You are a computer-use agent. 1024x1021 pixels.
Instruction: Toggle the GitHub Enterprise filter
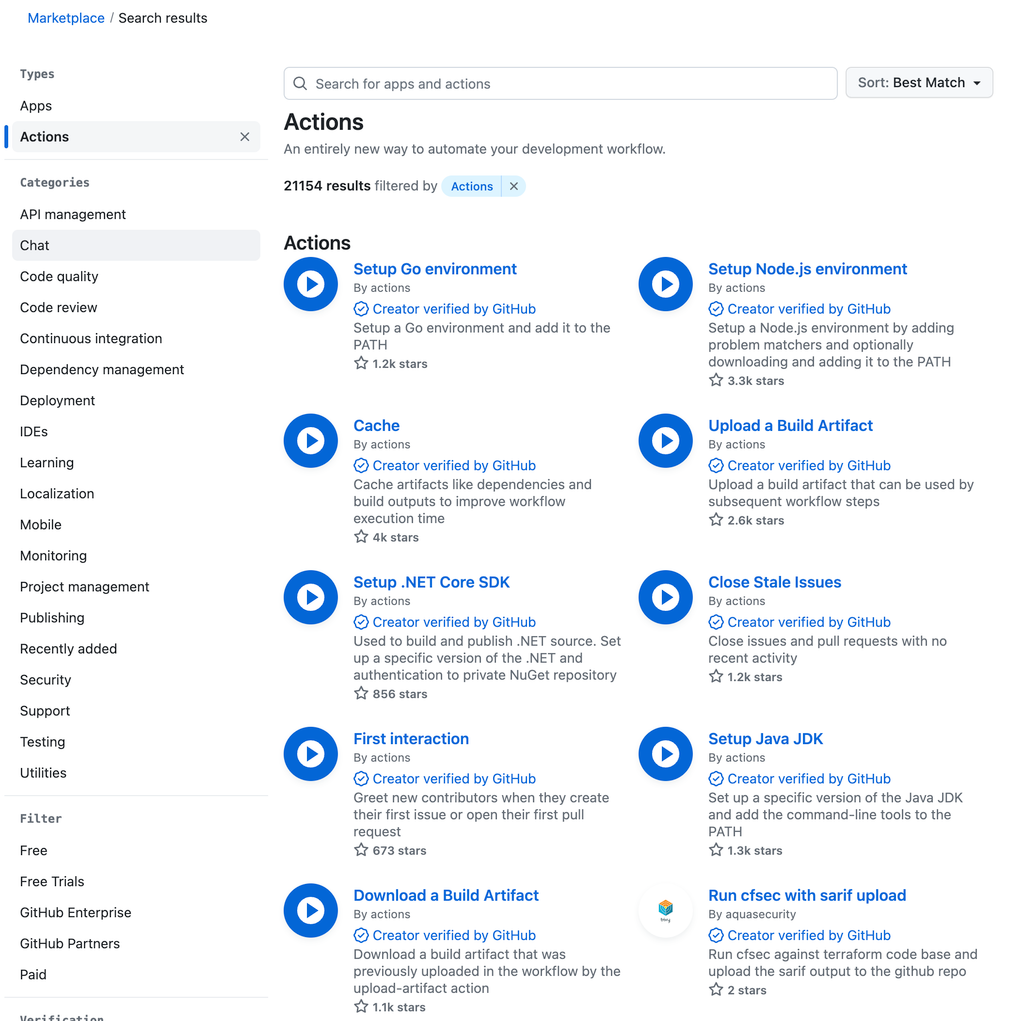coord(75,912)
